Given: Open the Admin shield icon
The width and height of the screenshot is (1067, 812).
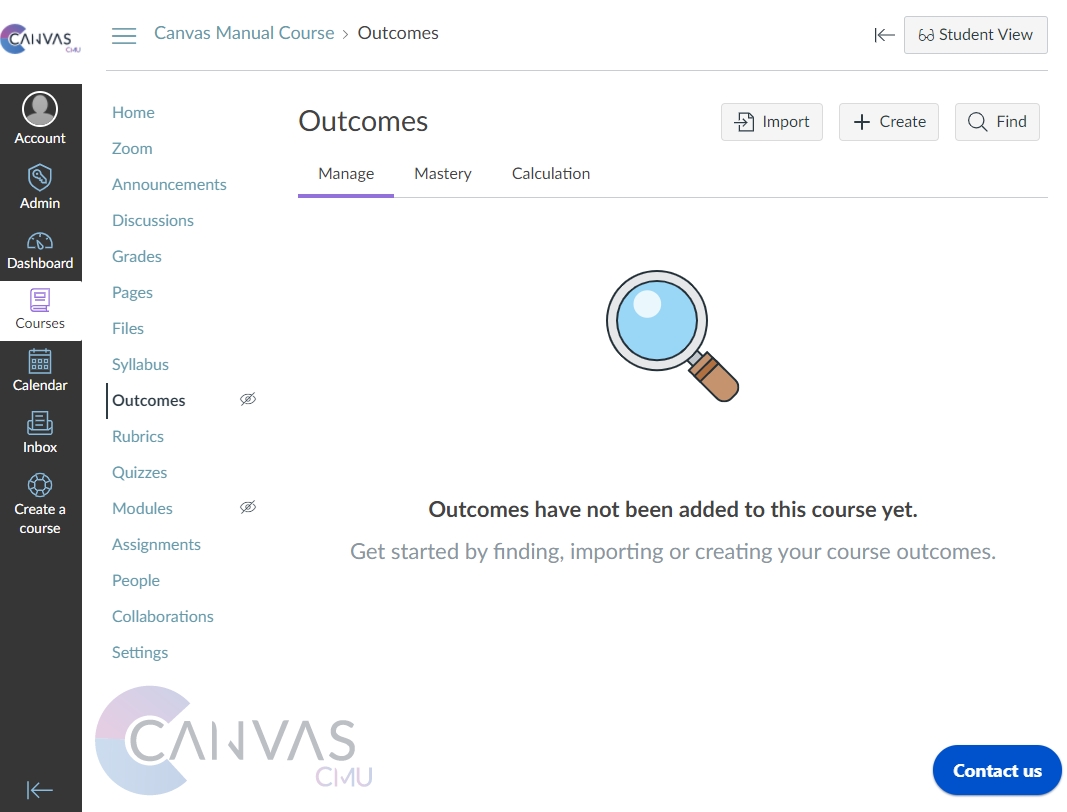Looking at the screenshot, I should (x=40, y=178).
